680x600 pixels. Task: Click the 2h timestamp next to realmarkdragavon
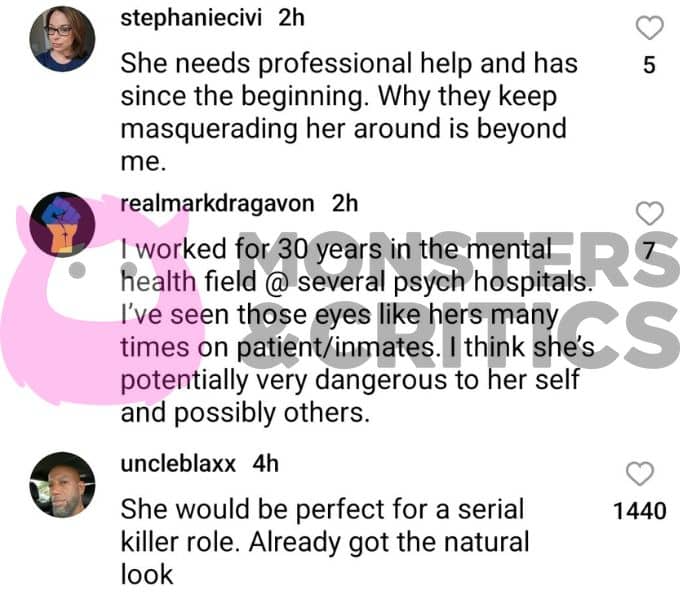(345, 204)
